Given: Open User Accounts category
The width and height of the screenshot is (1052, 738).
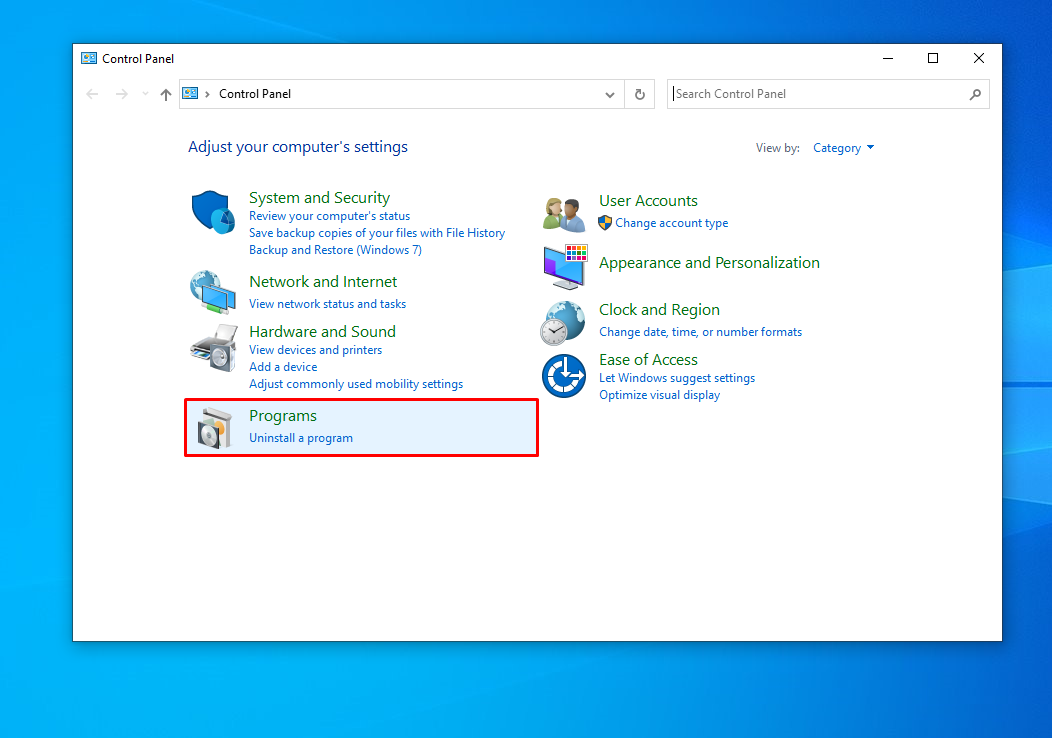Looking at the screenshot, I should tap(648, 201).
